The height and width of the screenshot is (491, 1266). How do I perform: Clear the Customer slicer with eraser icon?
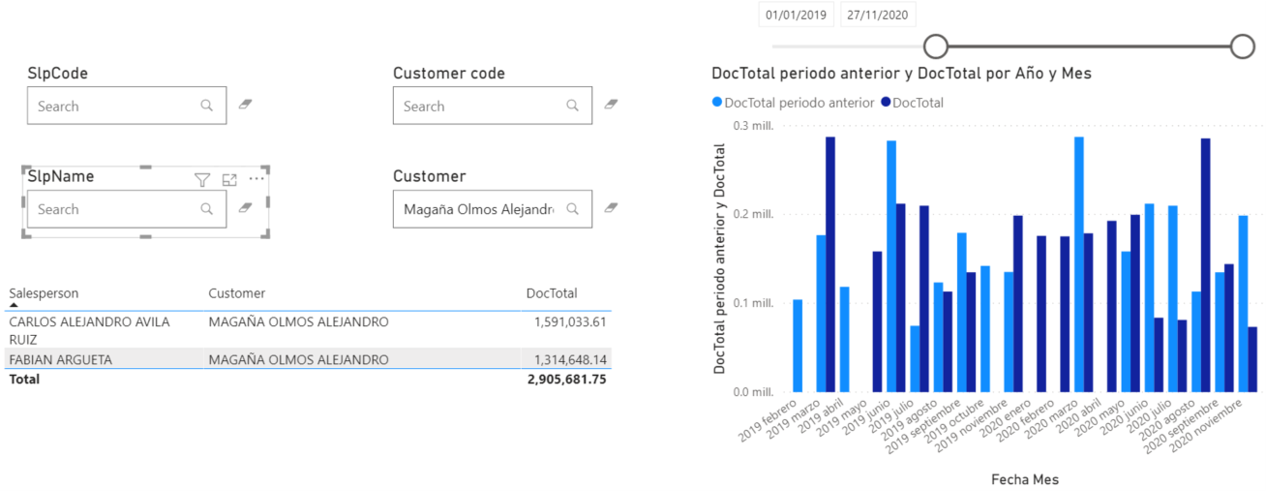[x=611, y=208]
